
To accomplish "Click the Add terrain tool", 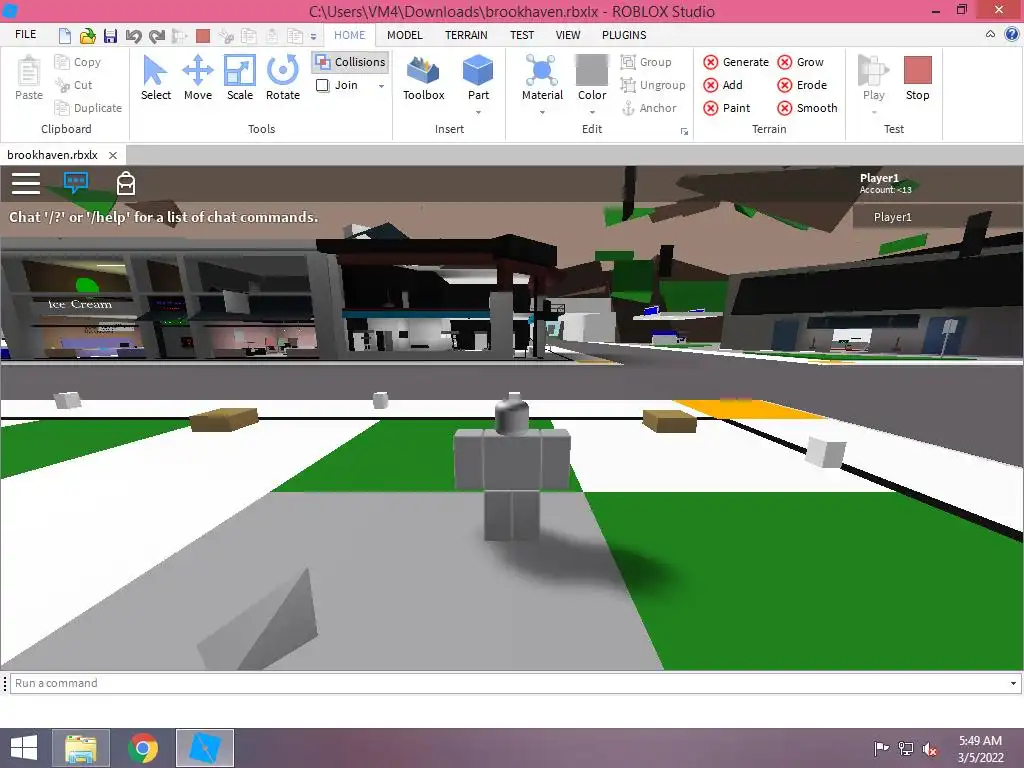I will (723, 85).
